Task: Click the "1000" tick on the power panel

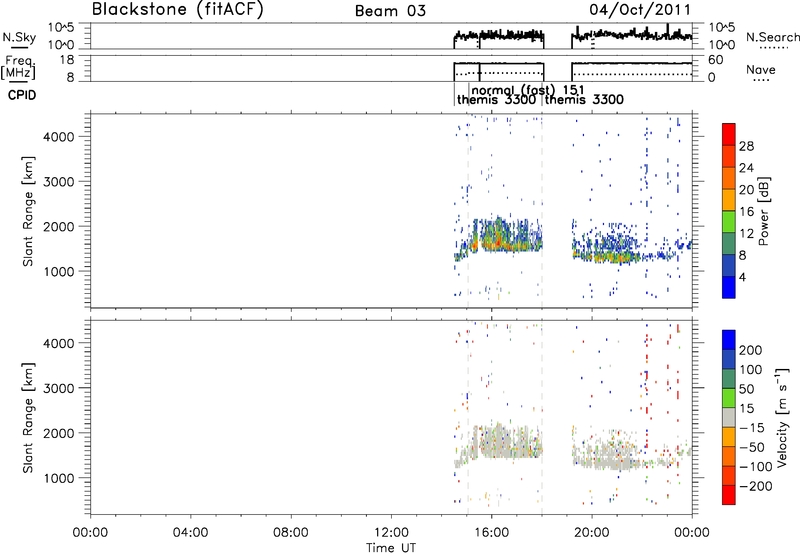Action: (x=59, y=271)
